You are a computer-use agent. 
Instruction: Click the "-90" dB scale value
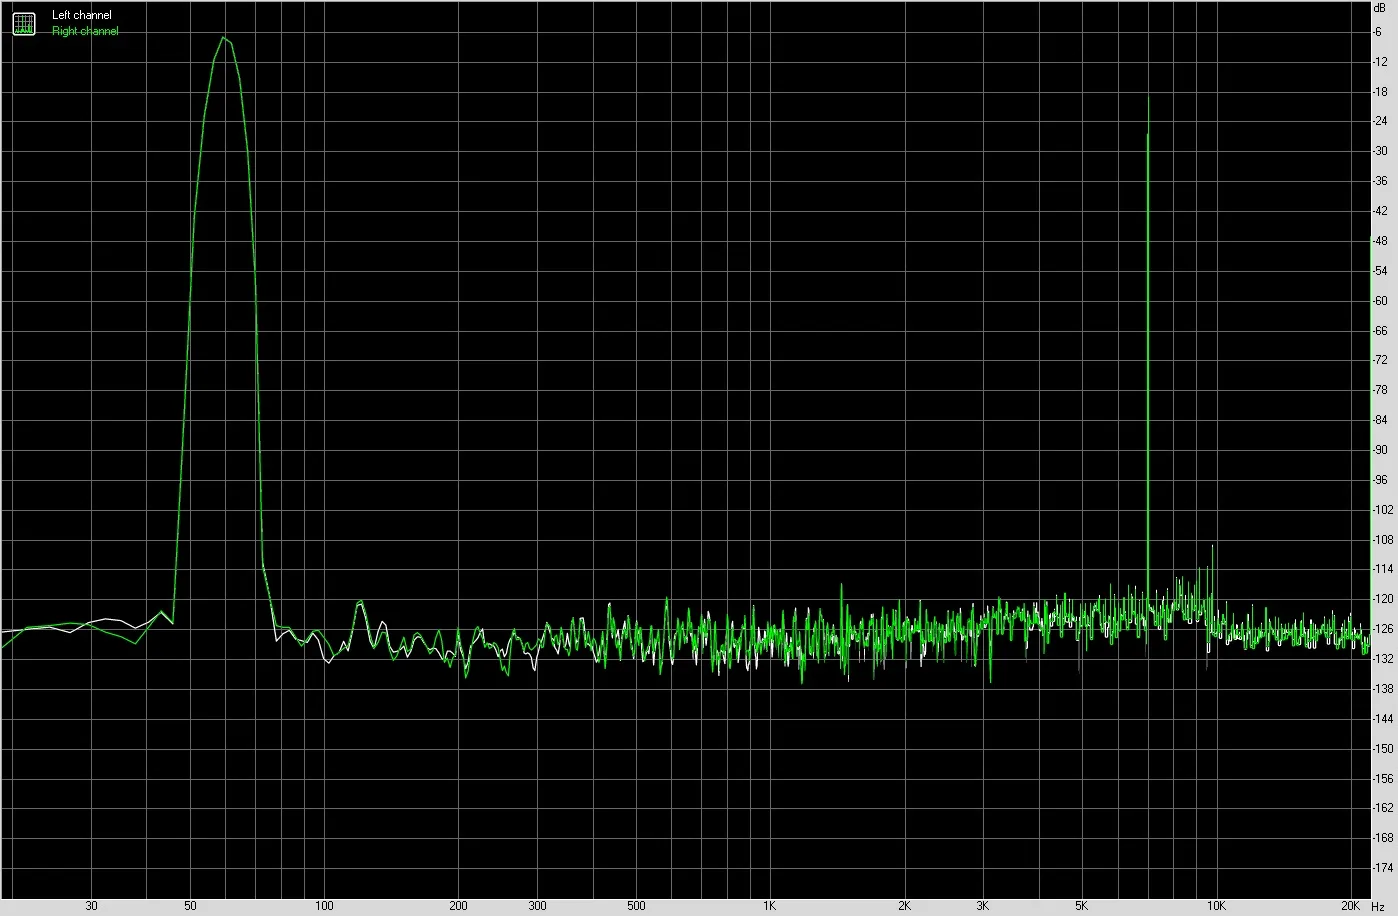click(x=1380, y=450)
